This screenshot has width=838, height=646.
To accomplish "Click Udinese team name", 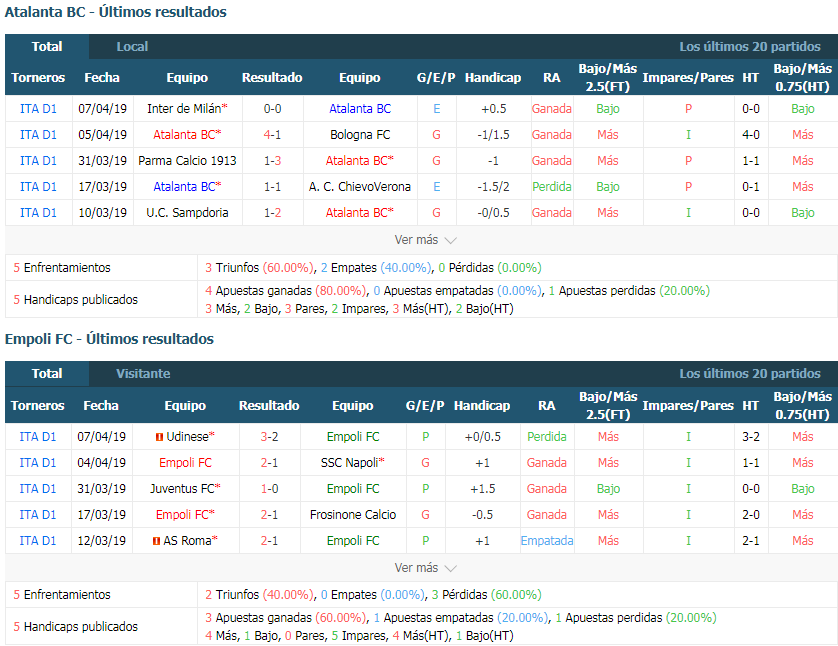I will [187, 437].
